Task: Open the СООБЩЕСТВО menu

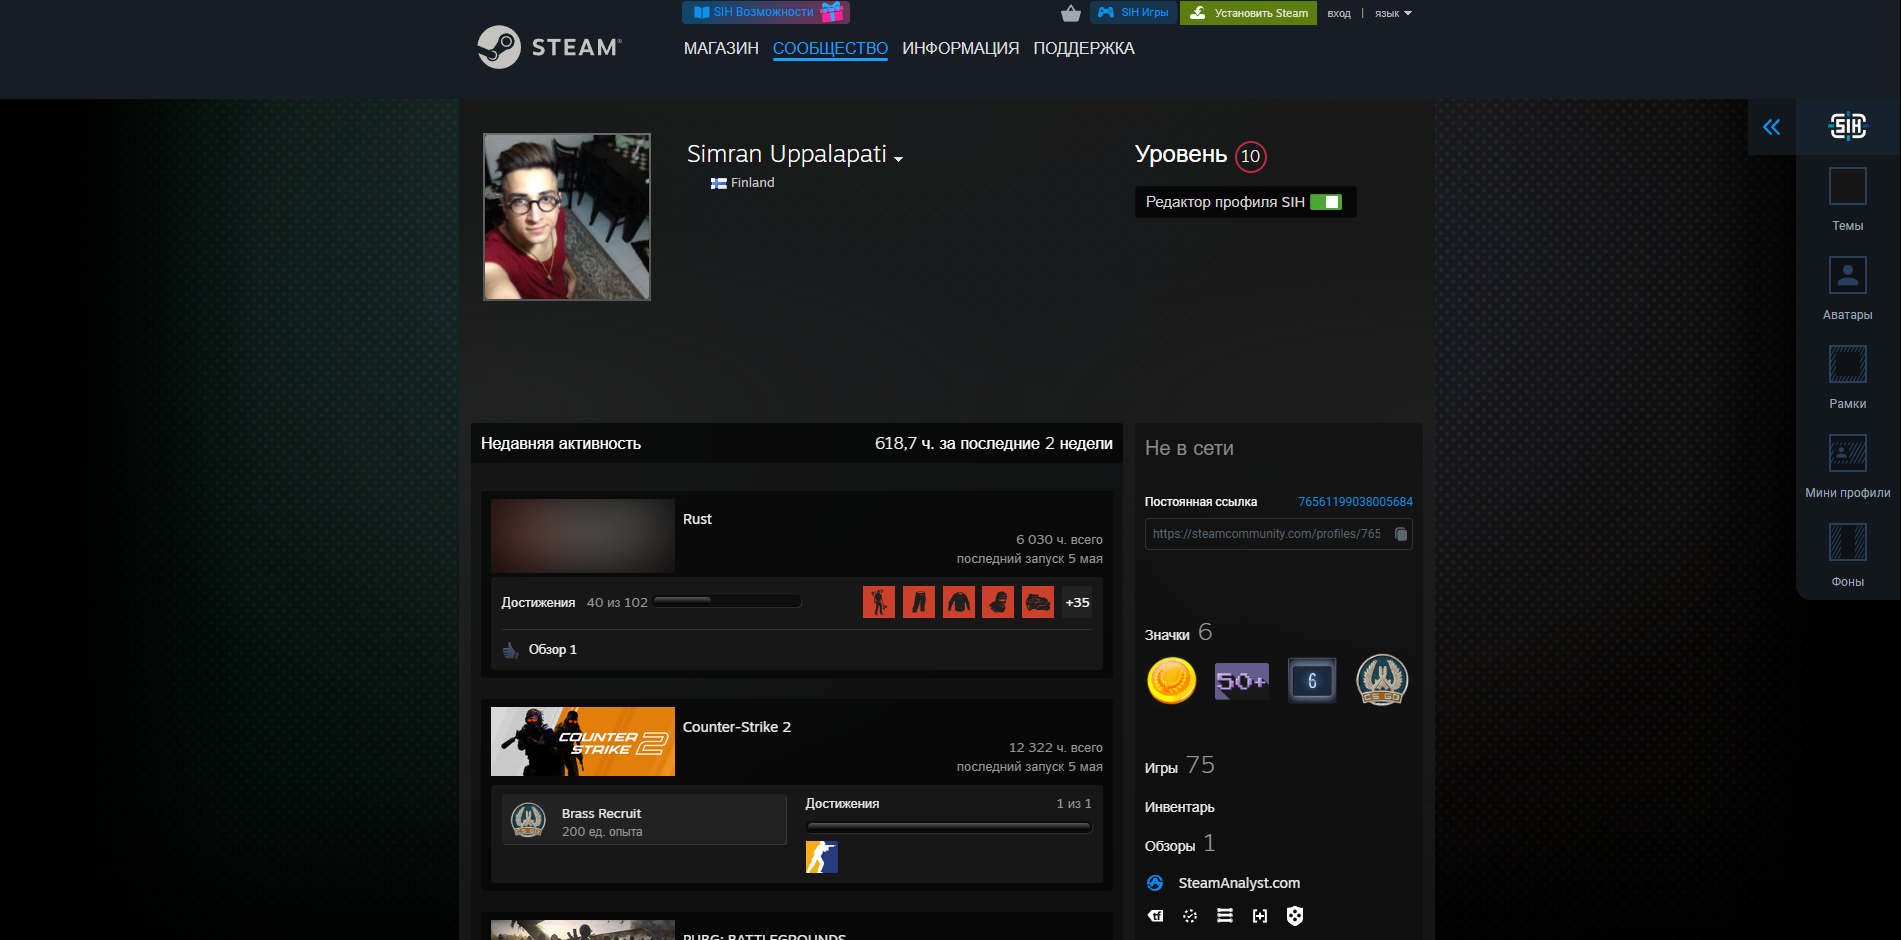Action: pos(830,48)
